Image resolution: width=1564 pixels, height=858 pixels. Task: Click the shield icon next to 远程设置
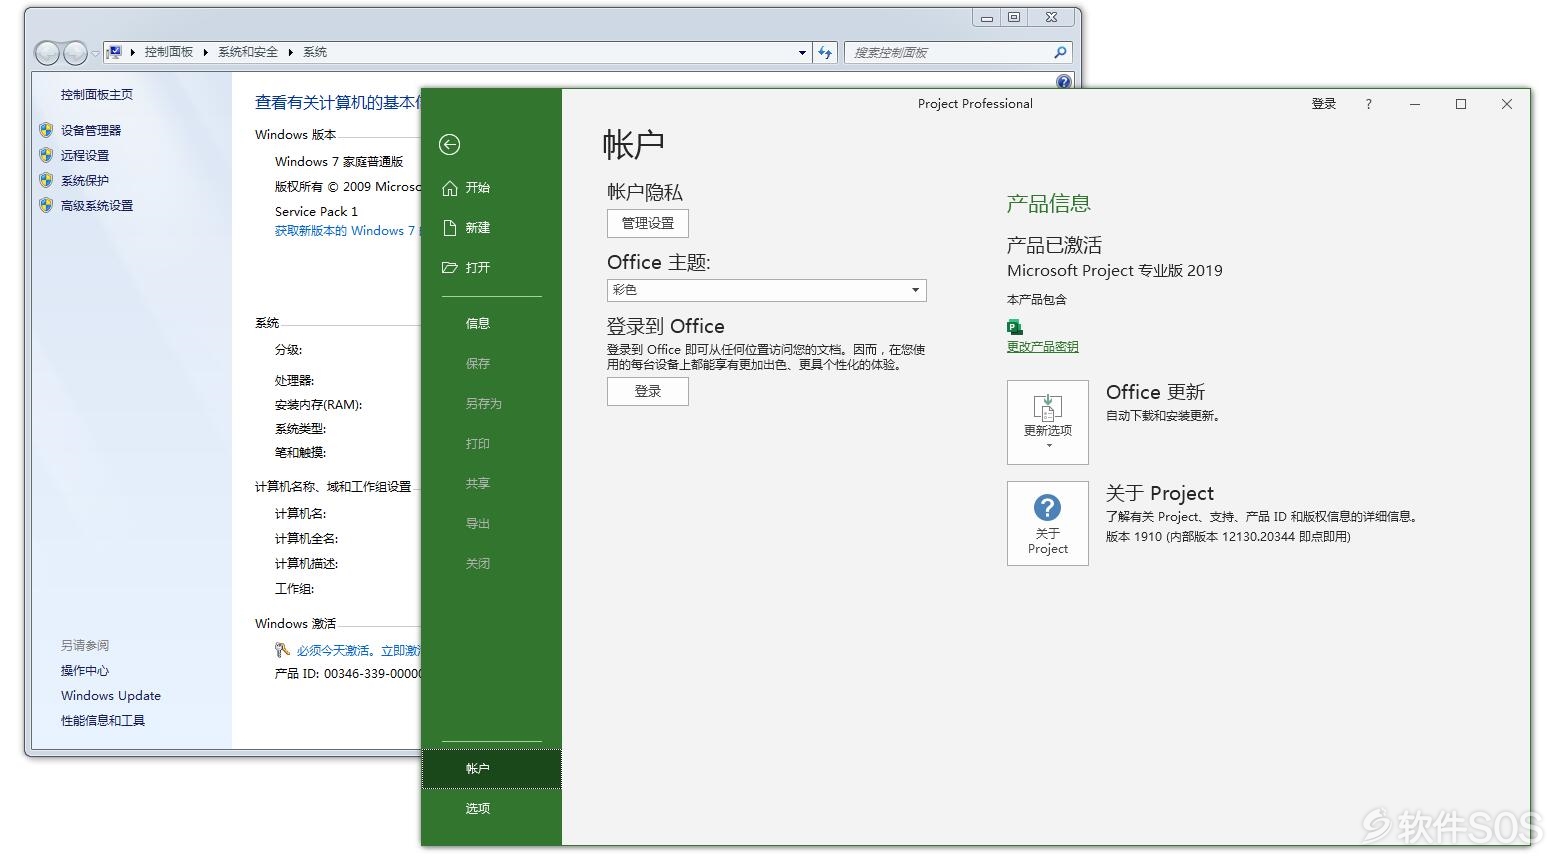point(46,155)
